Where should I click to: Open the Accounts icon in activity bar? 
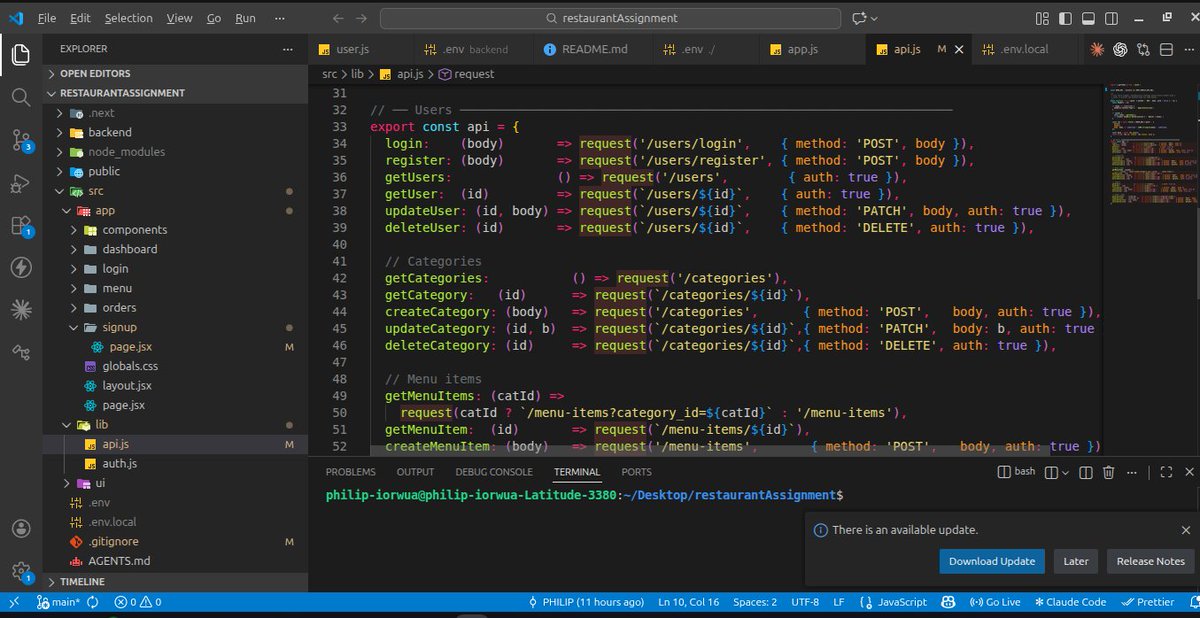[21, 529]
